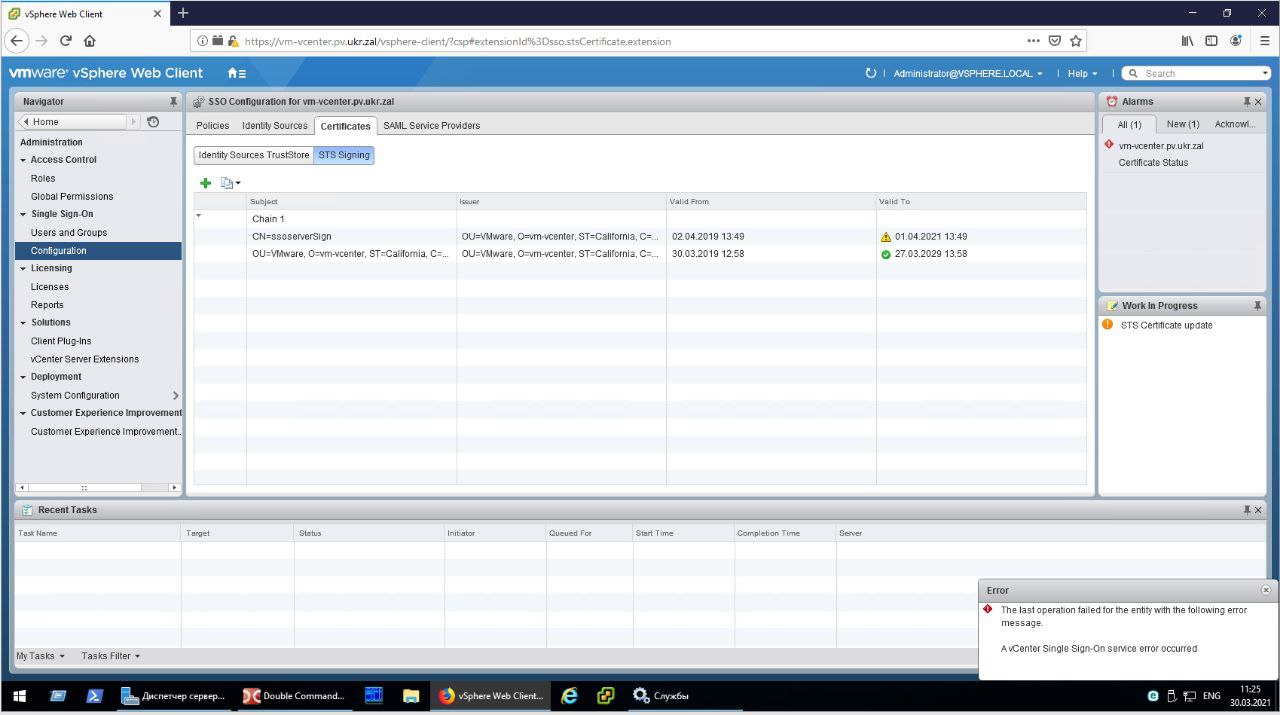
Task: Click the vSphere home menu icon
Action: point(236,73)
